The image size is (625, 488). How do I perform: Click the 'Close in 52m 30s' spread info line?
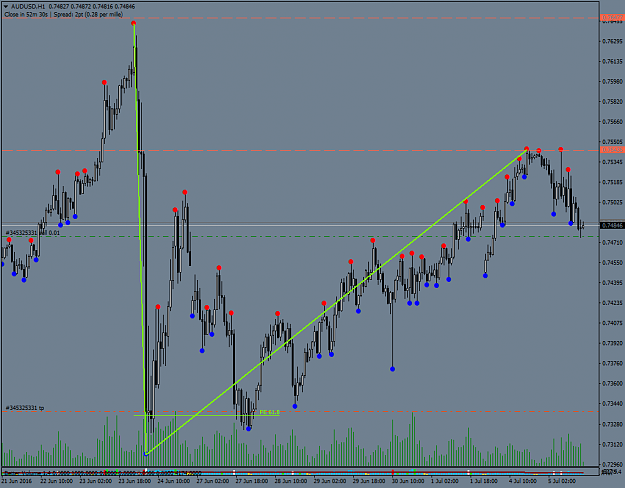coord(63,15)
